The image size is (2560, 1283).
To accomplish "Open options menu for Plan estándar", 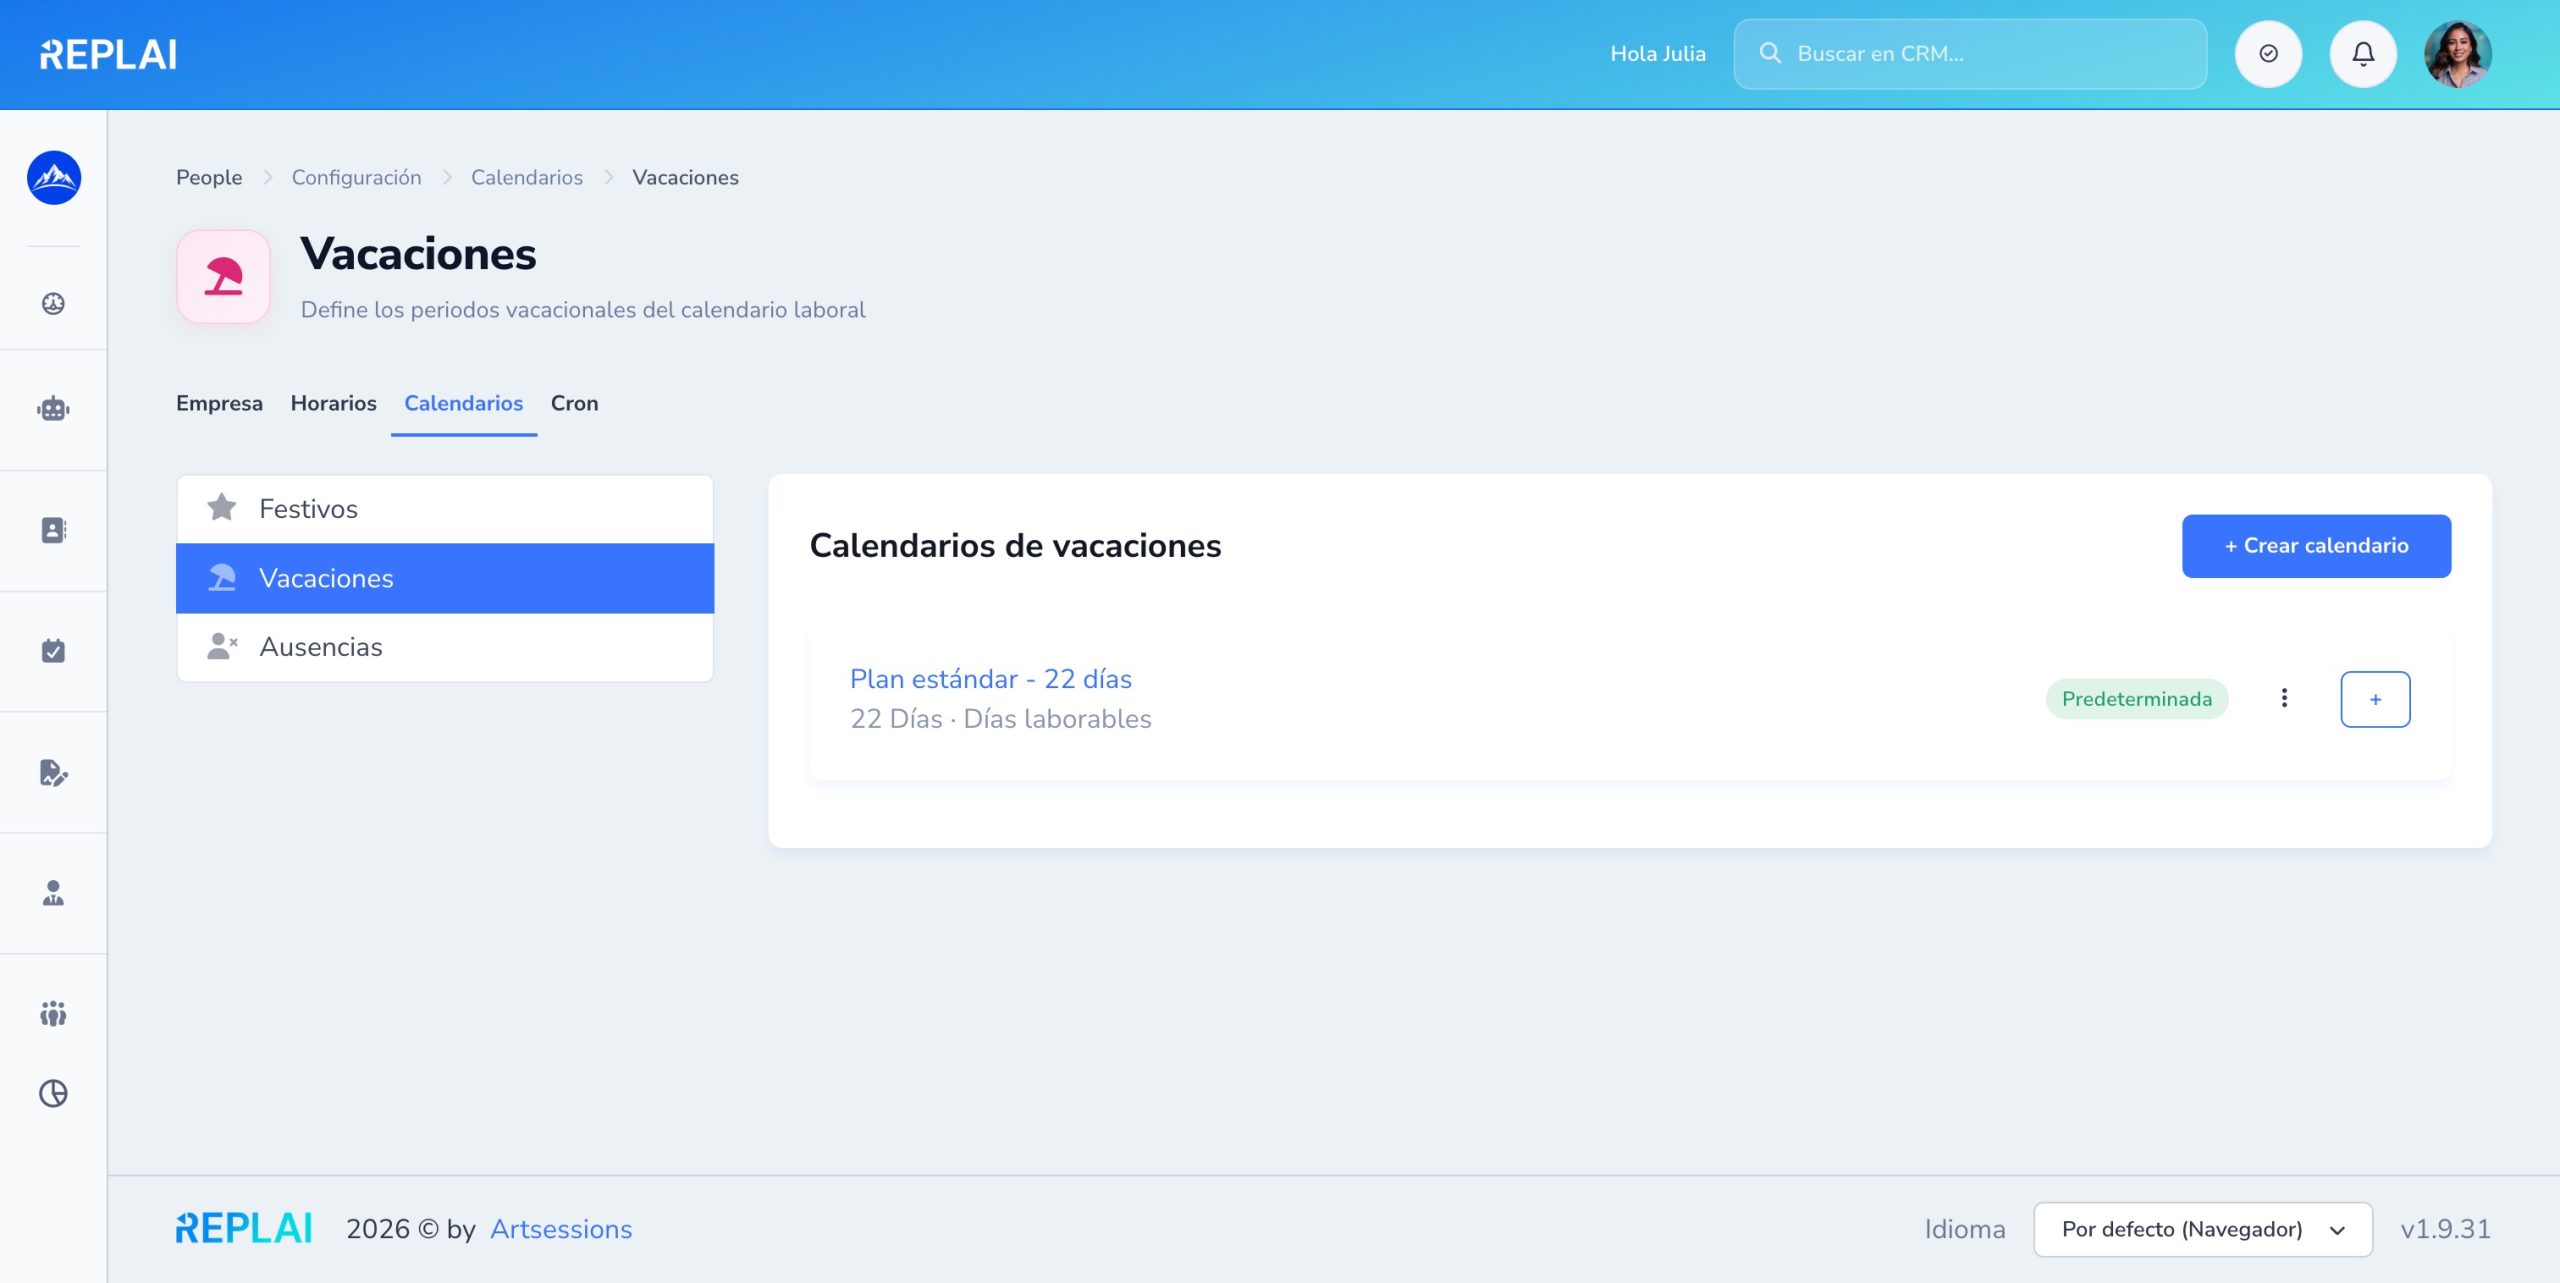I will [2284, 698].
